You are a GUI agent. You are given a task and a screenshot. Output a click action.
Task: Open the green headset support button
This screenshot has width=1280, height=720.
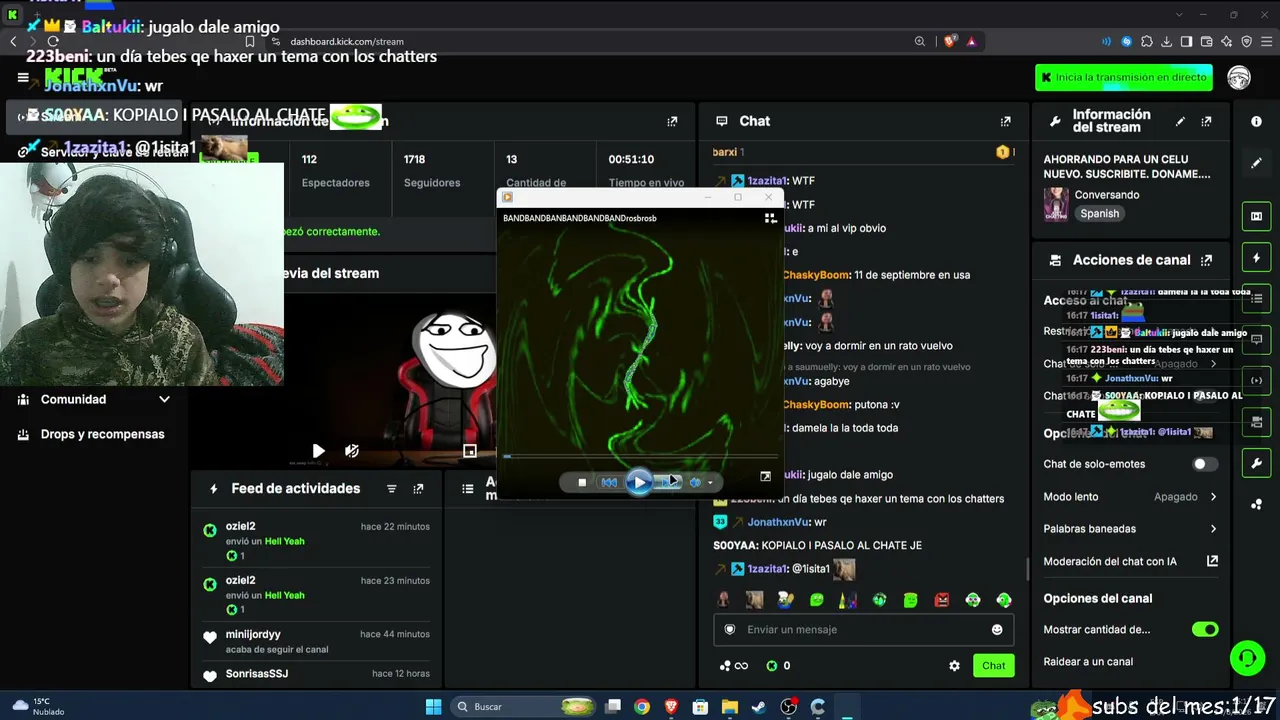(1247, 658)
